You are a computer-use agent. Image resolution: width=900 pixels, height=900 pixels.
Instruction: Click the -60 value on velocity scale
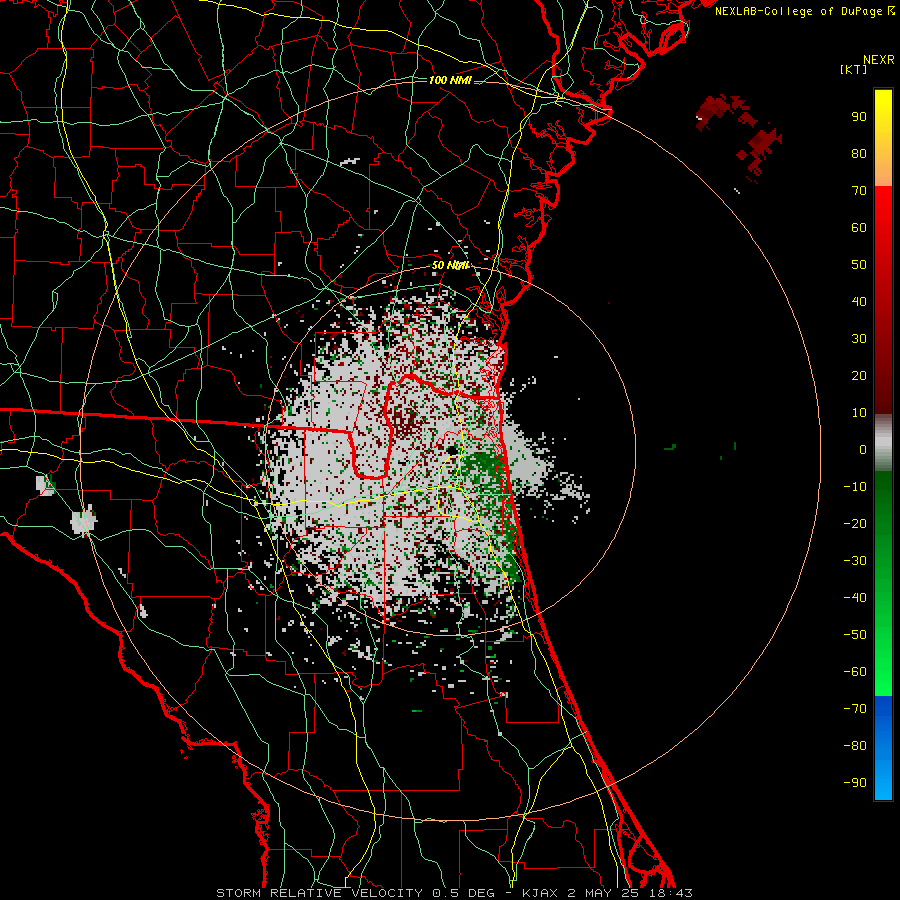point(855,672)
